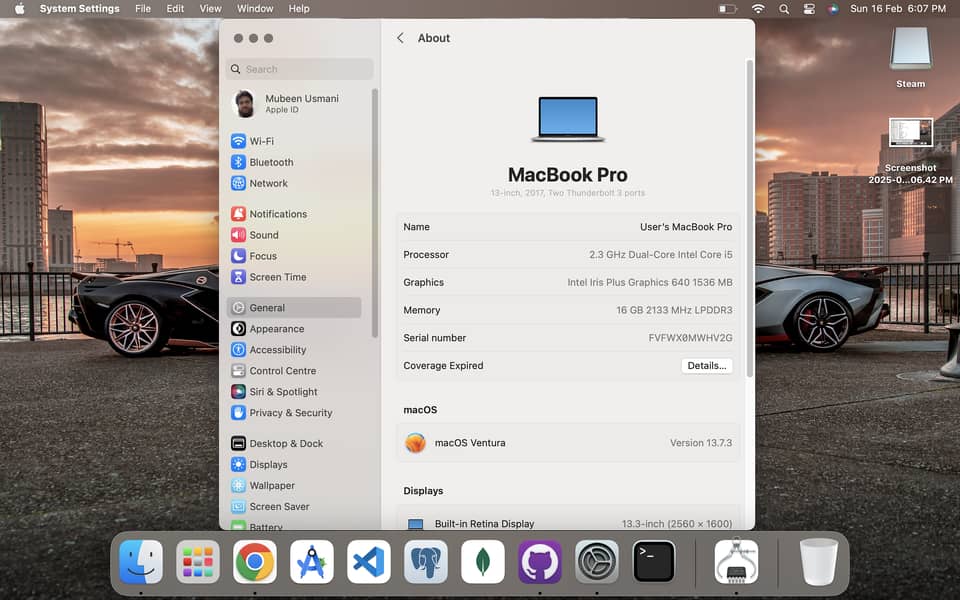Click Siri icon in menu bar
The image size is (960, 600).
tap(833, 9)
